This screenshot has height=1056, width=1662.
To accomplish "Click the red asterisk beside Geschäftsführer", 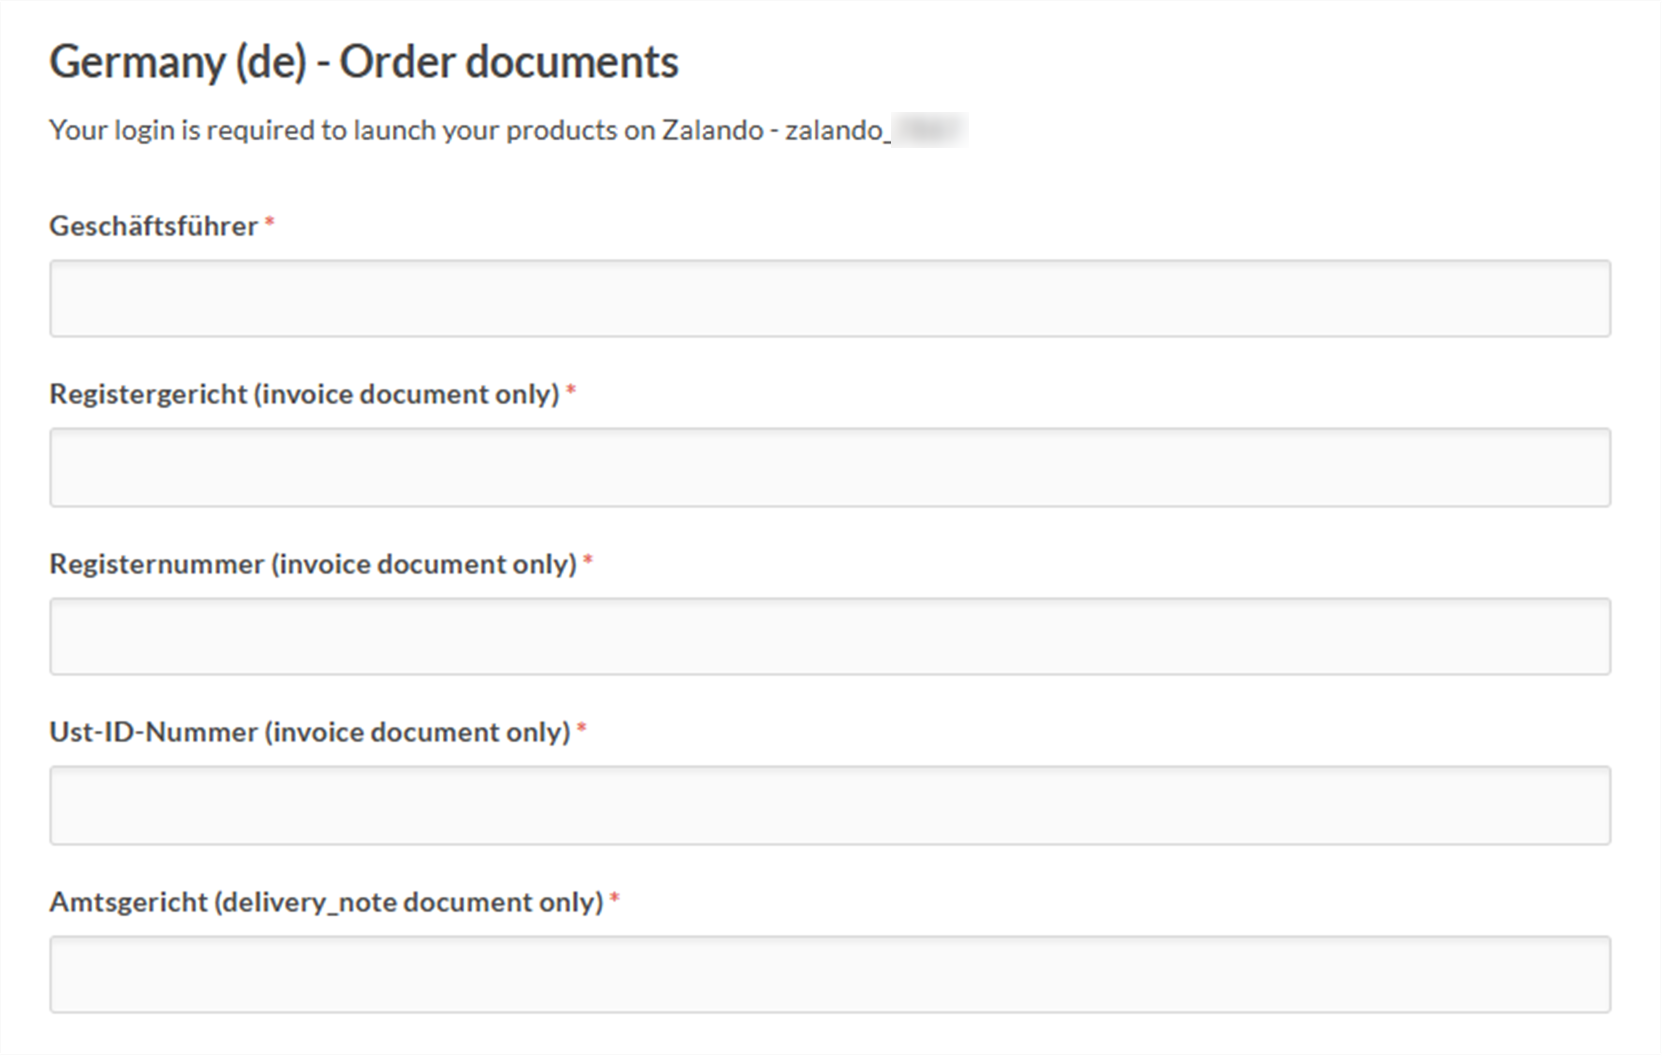I will (x=270, y=223).
